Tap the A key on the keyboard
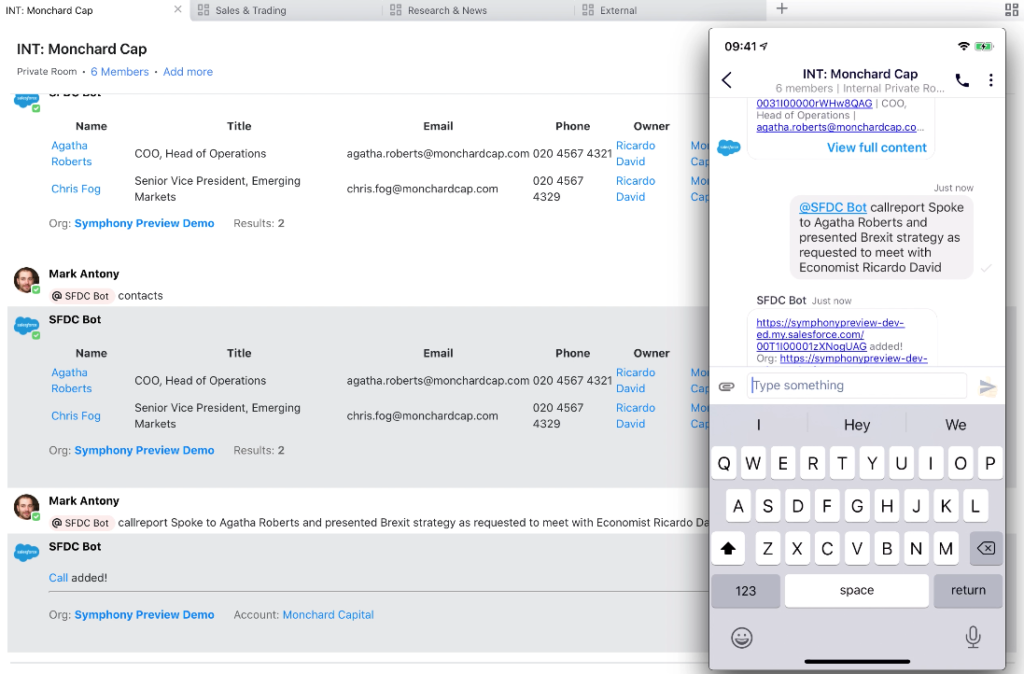The height and width of the screenshot is (674, 1024). (x=739, y=506)
